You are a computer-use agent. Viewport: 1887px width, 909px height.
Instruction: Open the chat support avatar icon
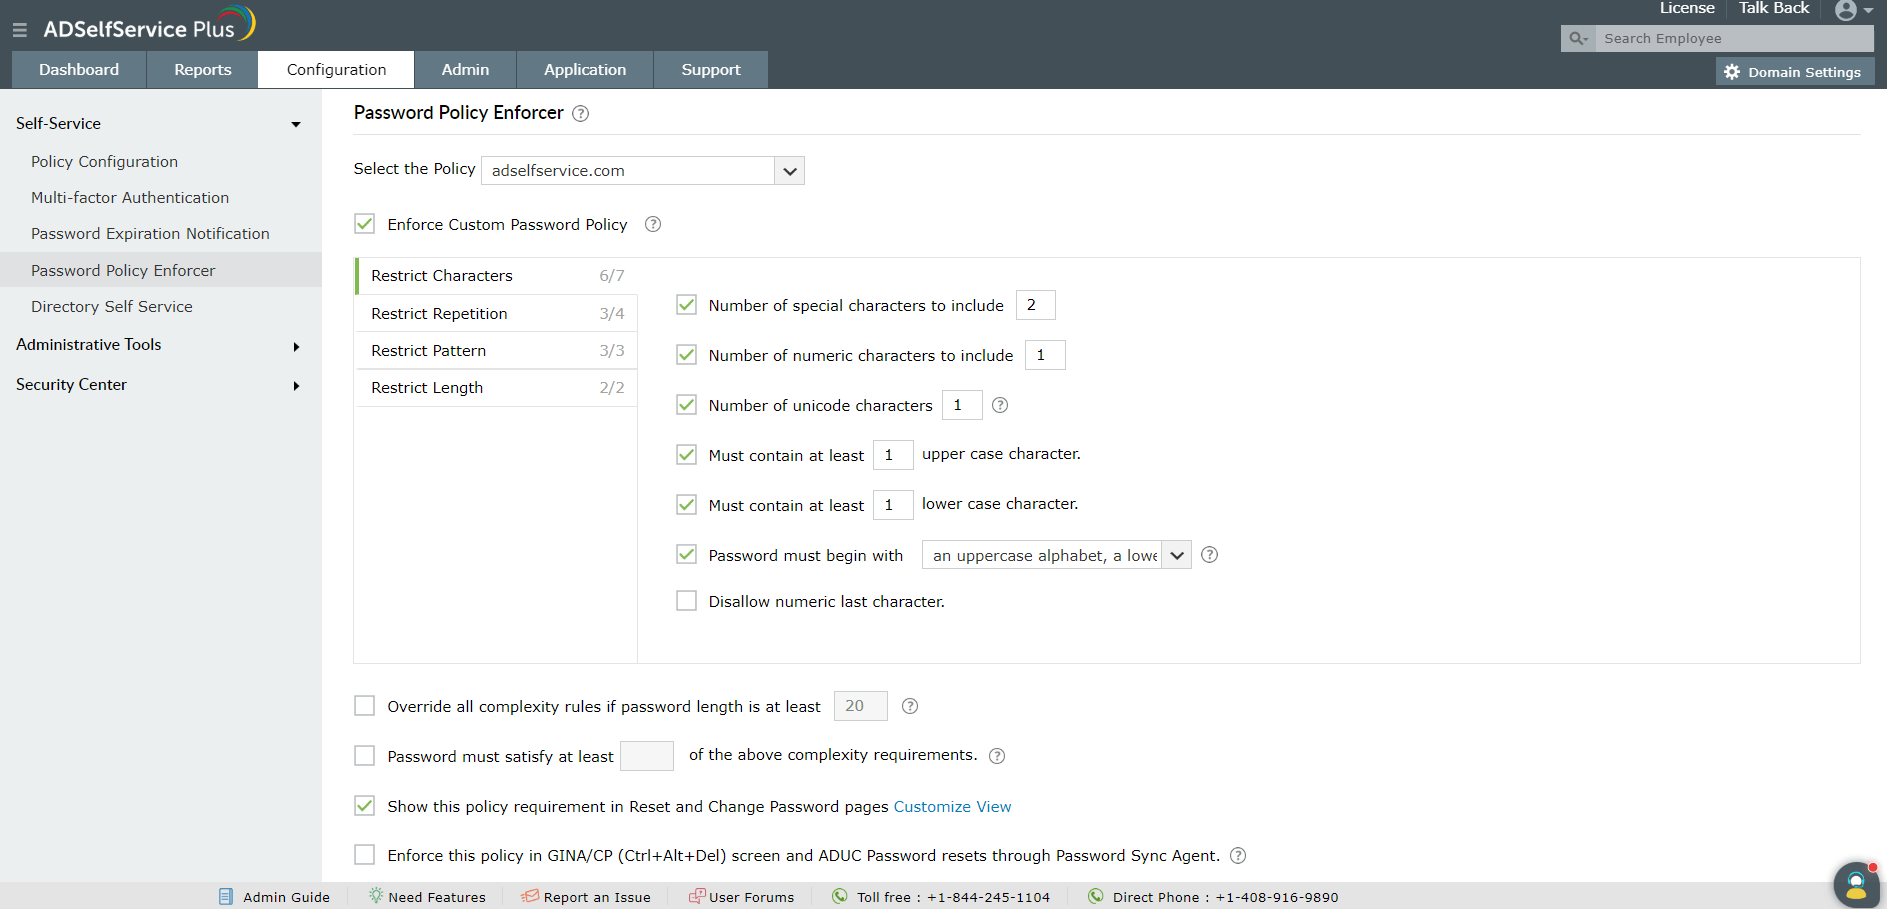1856,884
